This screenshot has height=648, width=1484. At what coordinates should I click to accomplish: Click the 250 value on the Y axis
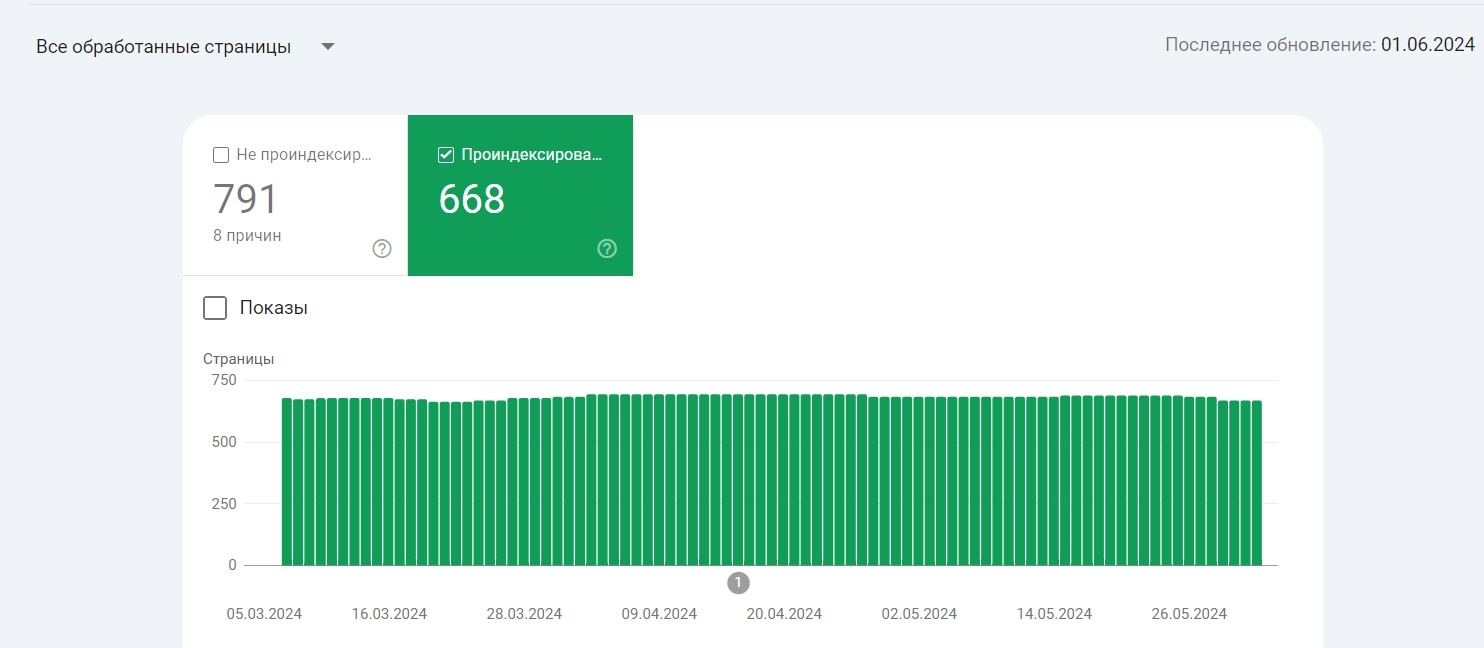click(x=224, y=504)
